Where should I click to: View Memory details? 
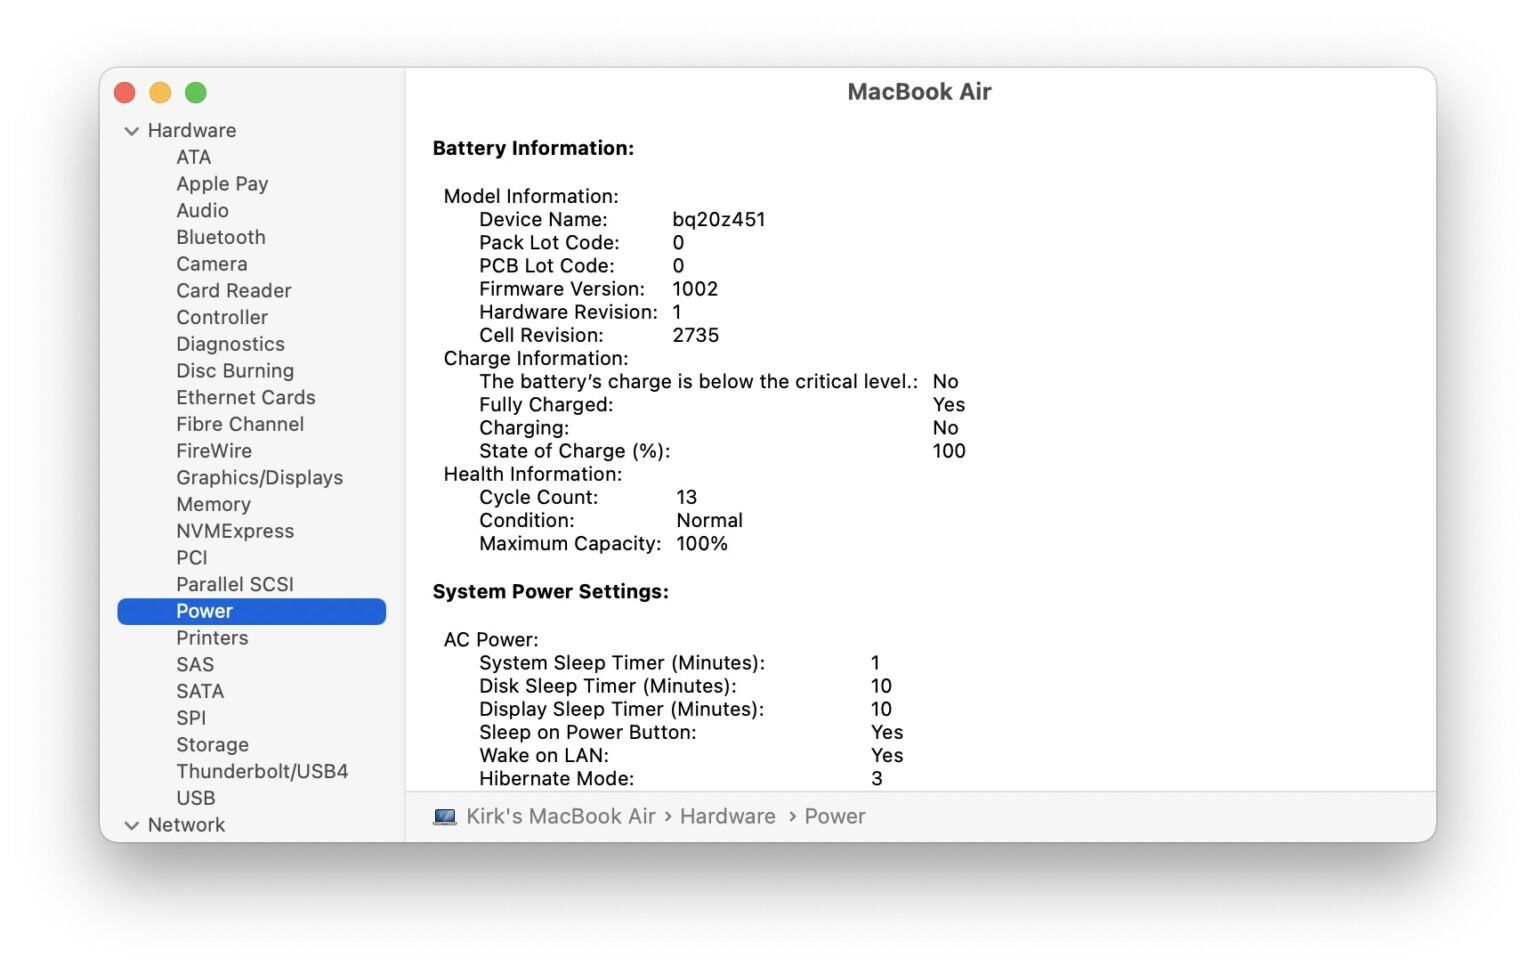[213, 504]
